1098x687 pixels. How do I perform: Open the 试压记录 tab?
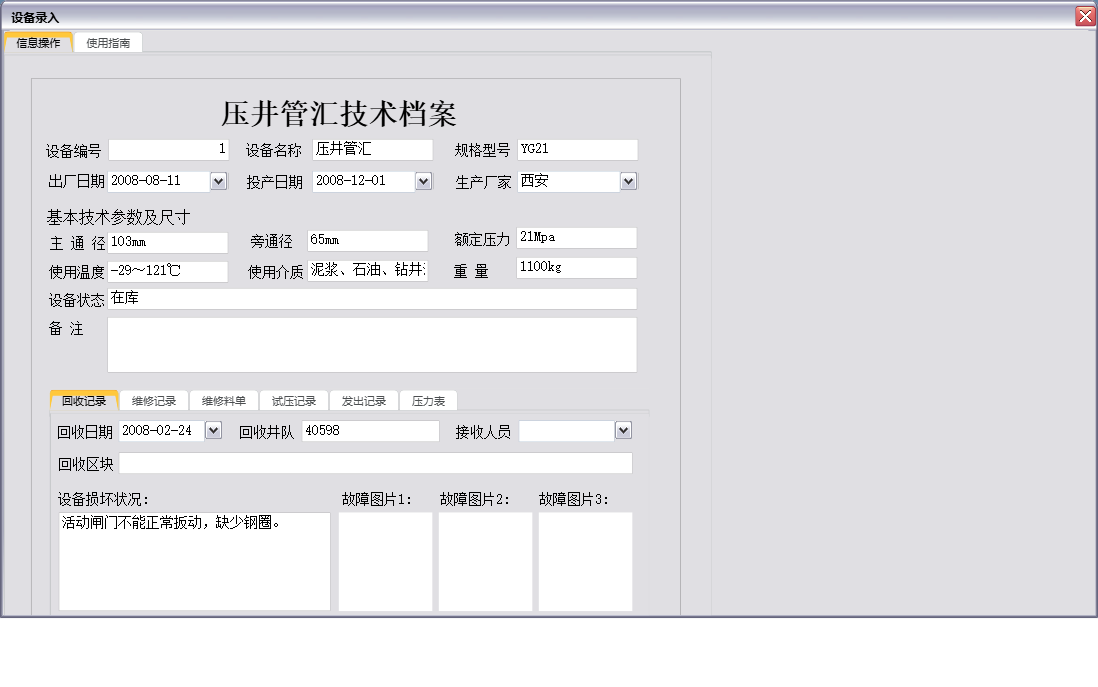[293, 400]
